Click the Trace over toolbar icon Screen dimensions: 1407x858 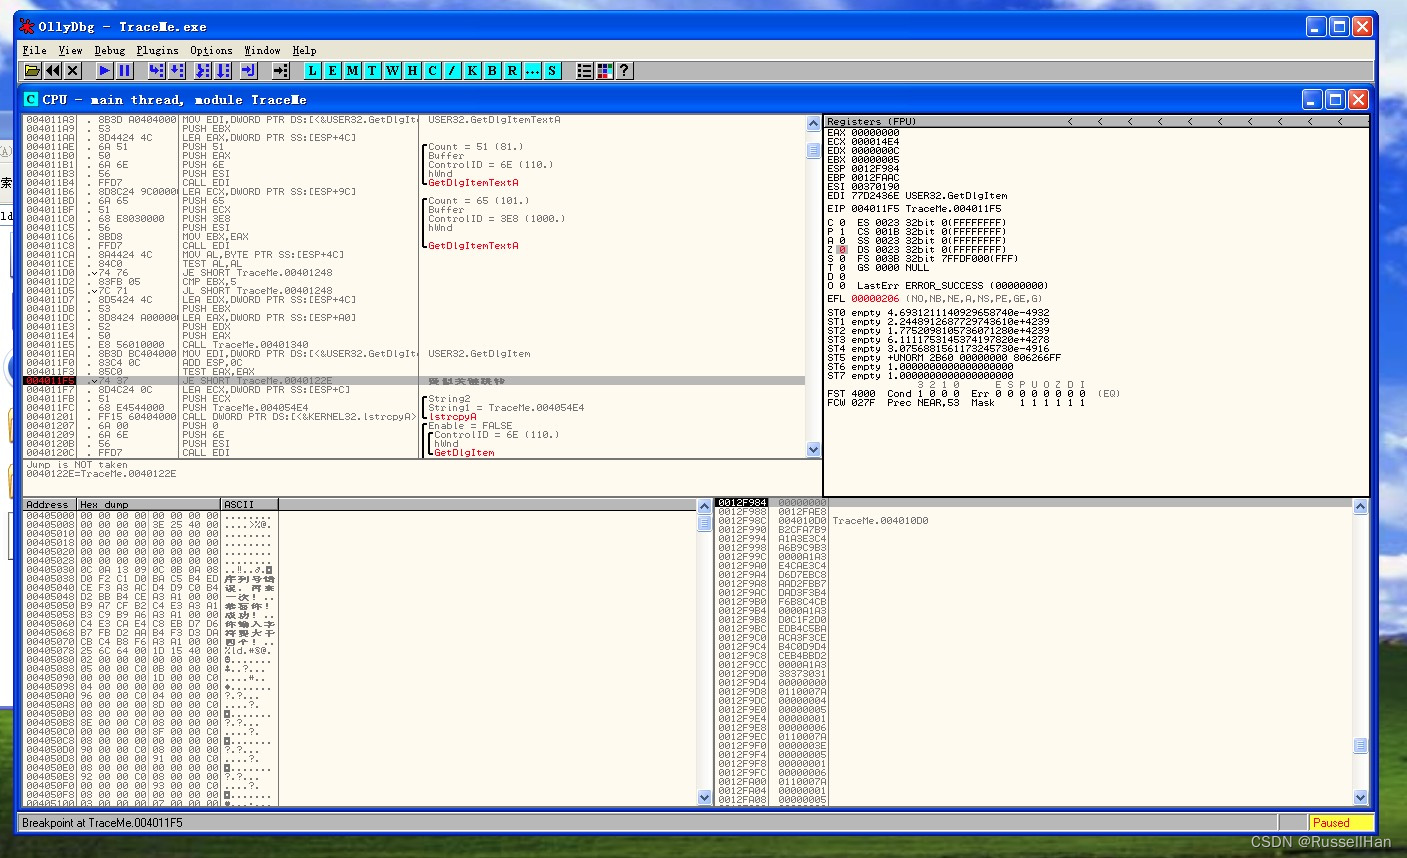click(x=222, y=71)
